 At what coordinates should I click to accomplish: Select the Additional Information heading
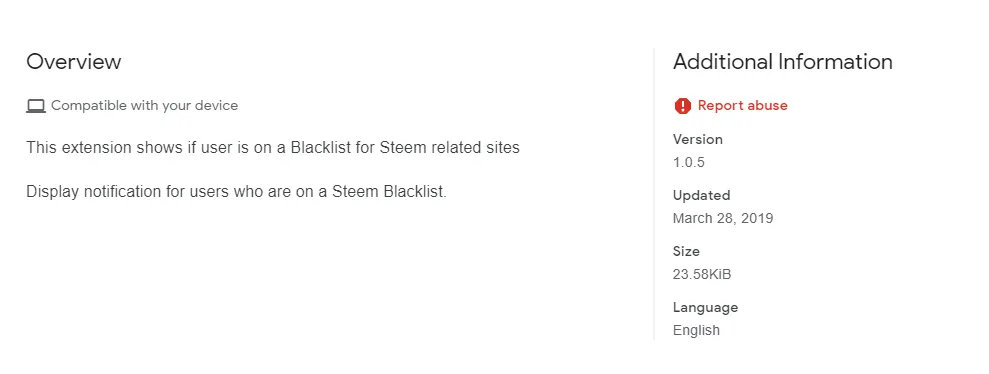(783, 62)
